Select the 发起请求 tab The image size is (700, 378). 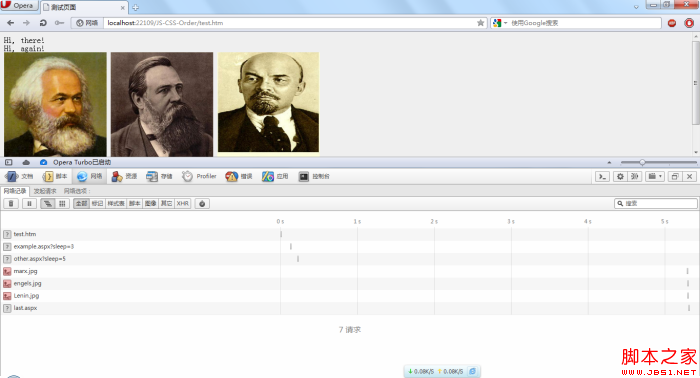pos(45,191)
